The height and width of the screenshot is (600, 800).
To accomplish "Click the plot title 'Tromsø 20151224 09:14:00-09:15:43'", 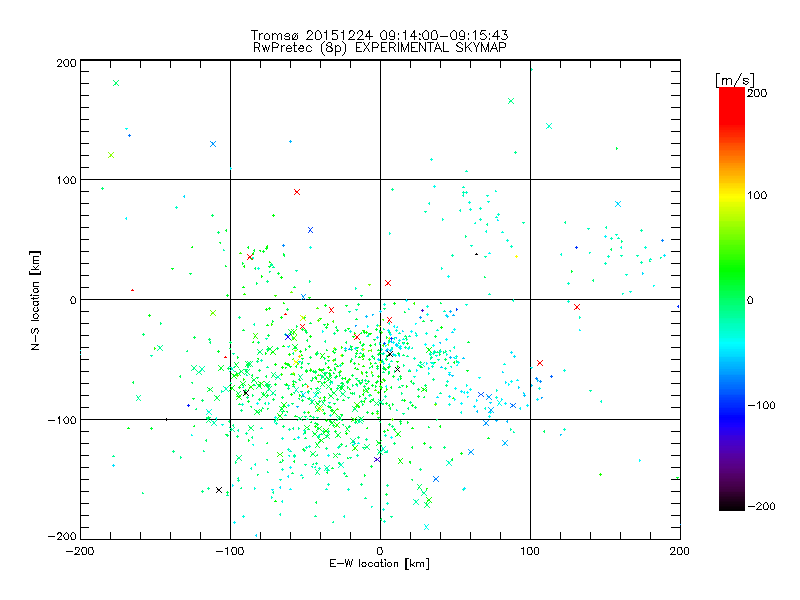I will coord(380,35).
